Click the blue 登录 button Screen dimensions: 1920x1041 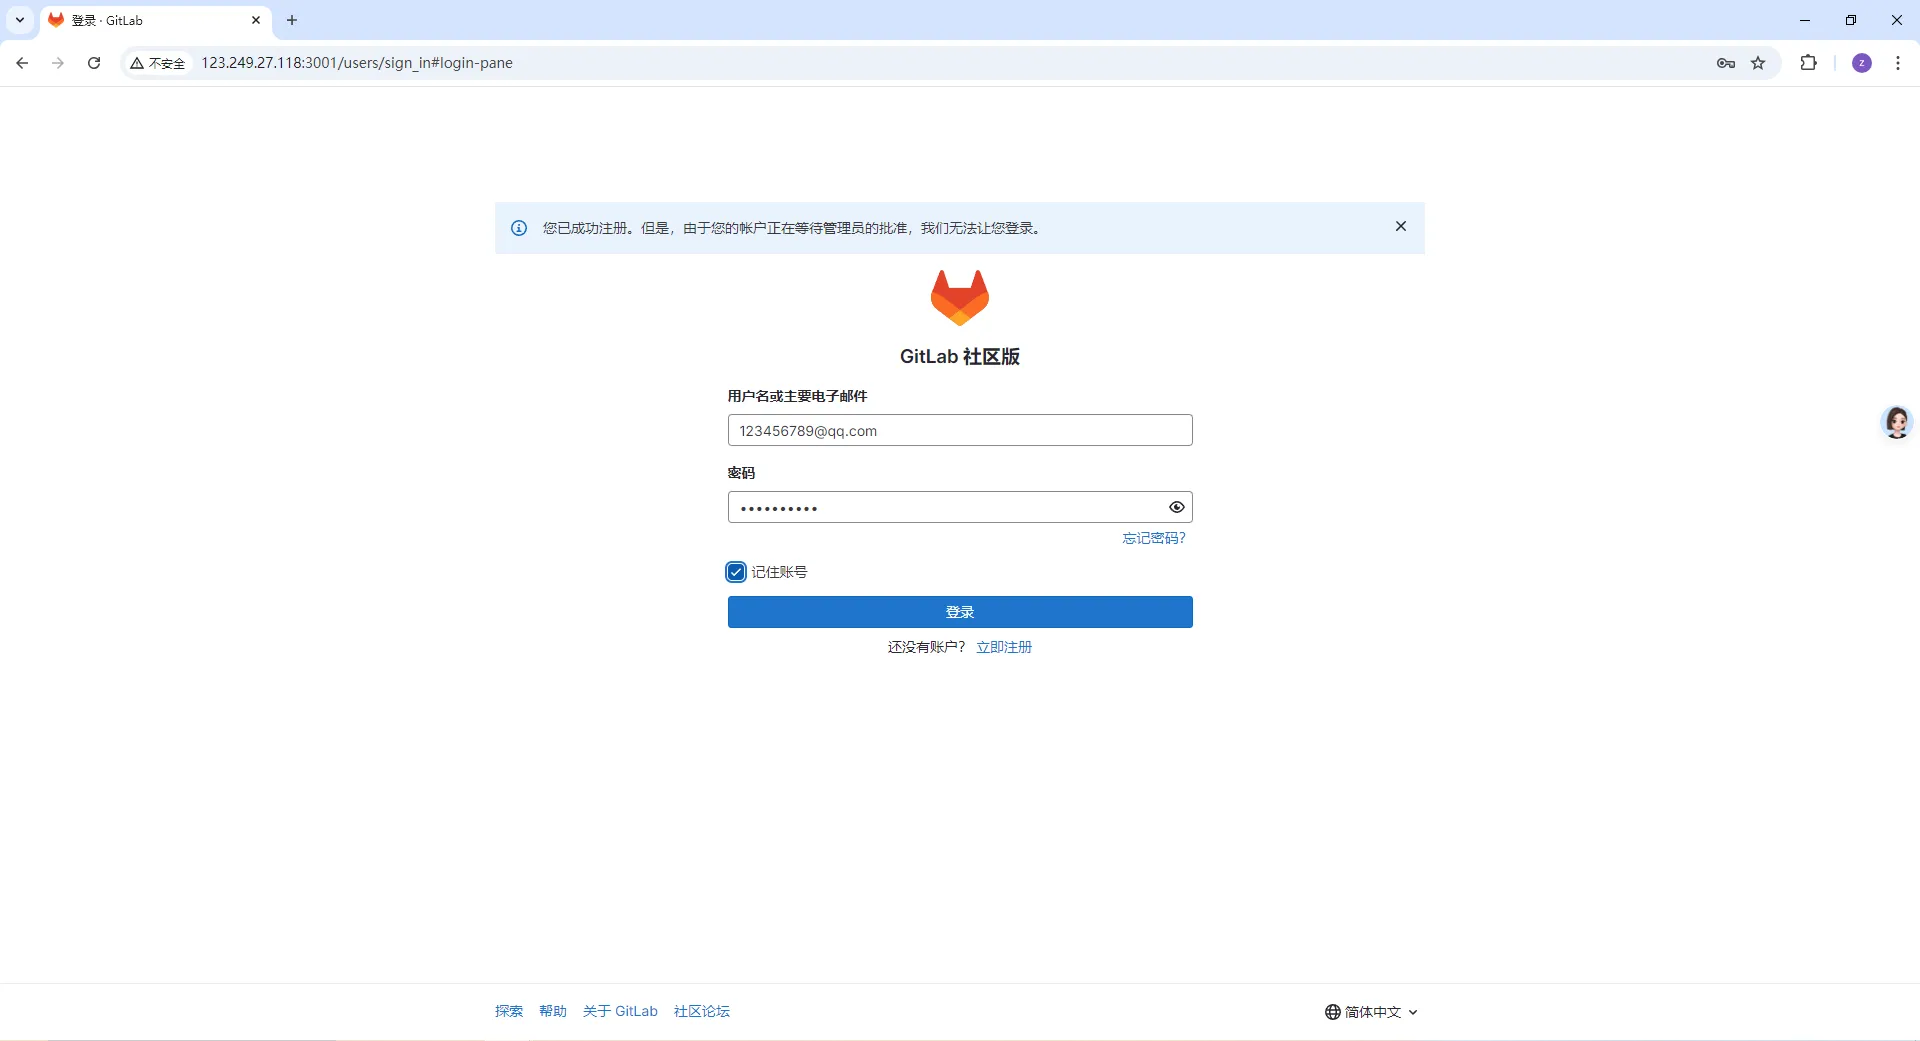tap(960, 612)
